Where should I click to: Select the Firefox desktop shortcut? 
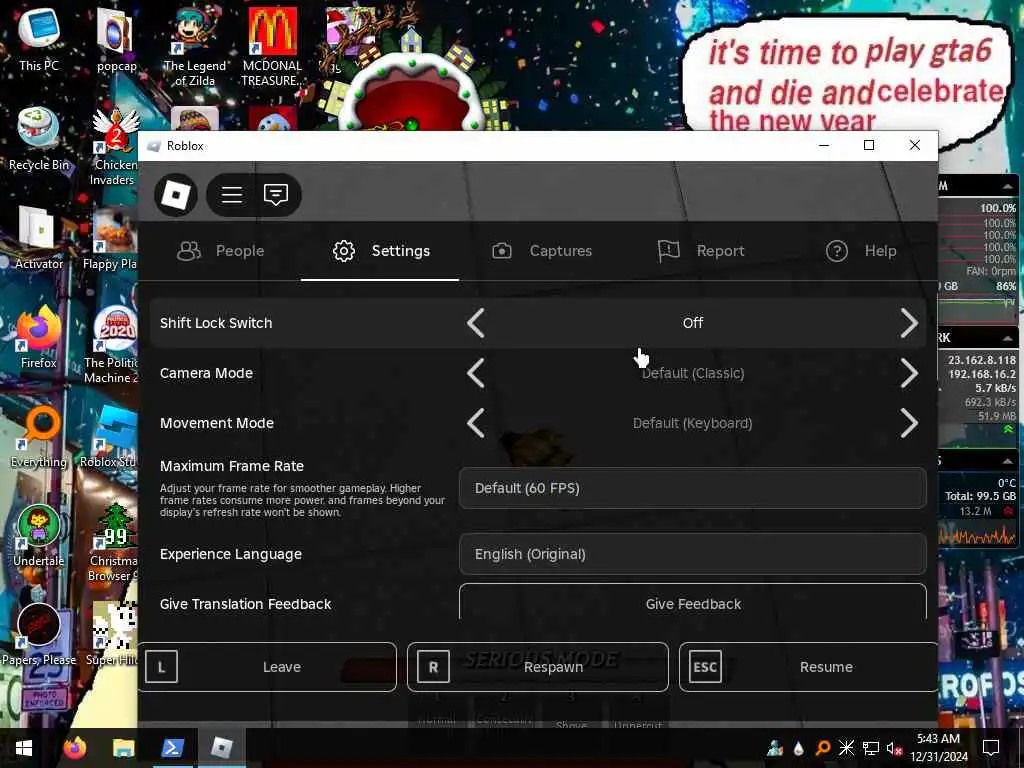[x=39, y=337]
